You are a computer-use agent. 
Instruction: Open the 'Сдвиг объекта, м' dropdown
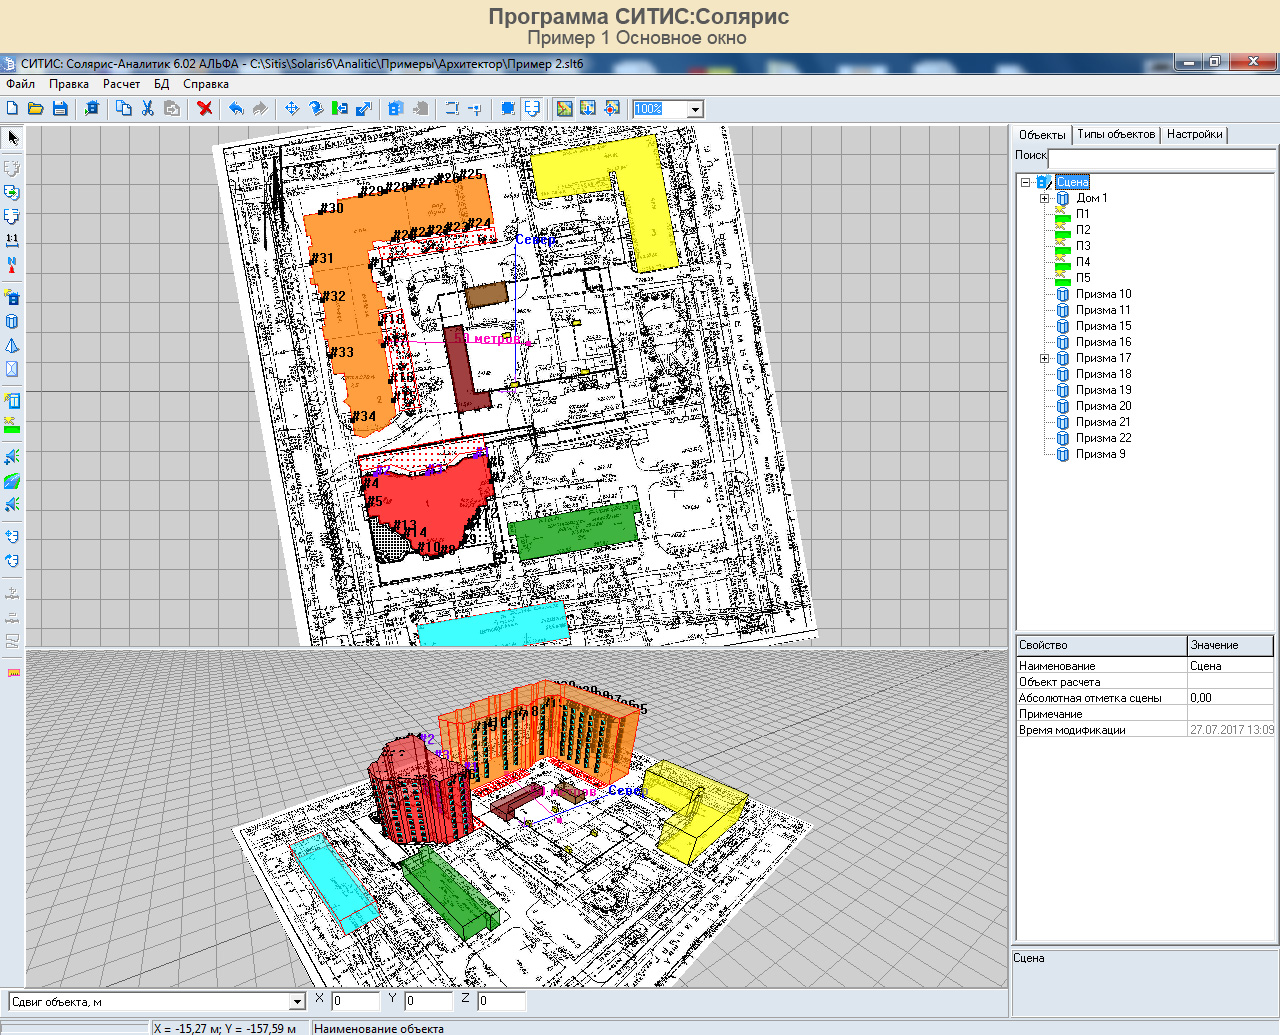(x=297, y=1002)
